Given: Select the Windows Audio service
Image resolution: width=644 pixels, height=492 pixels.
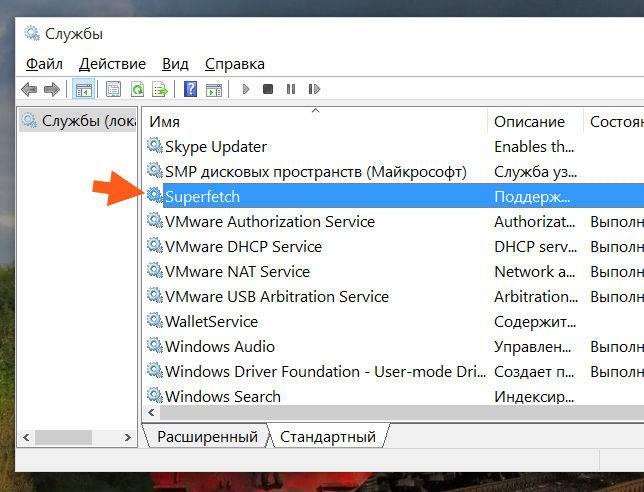Looking at the screenshot, I should (x=220, y=347).
